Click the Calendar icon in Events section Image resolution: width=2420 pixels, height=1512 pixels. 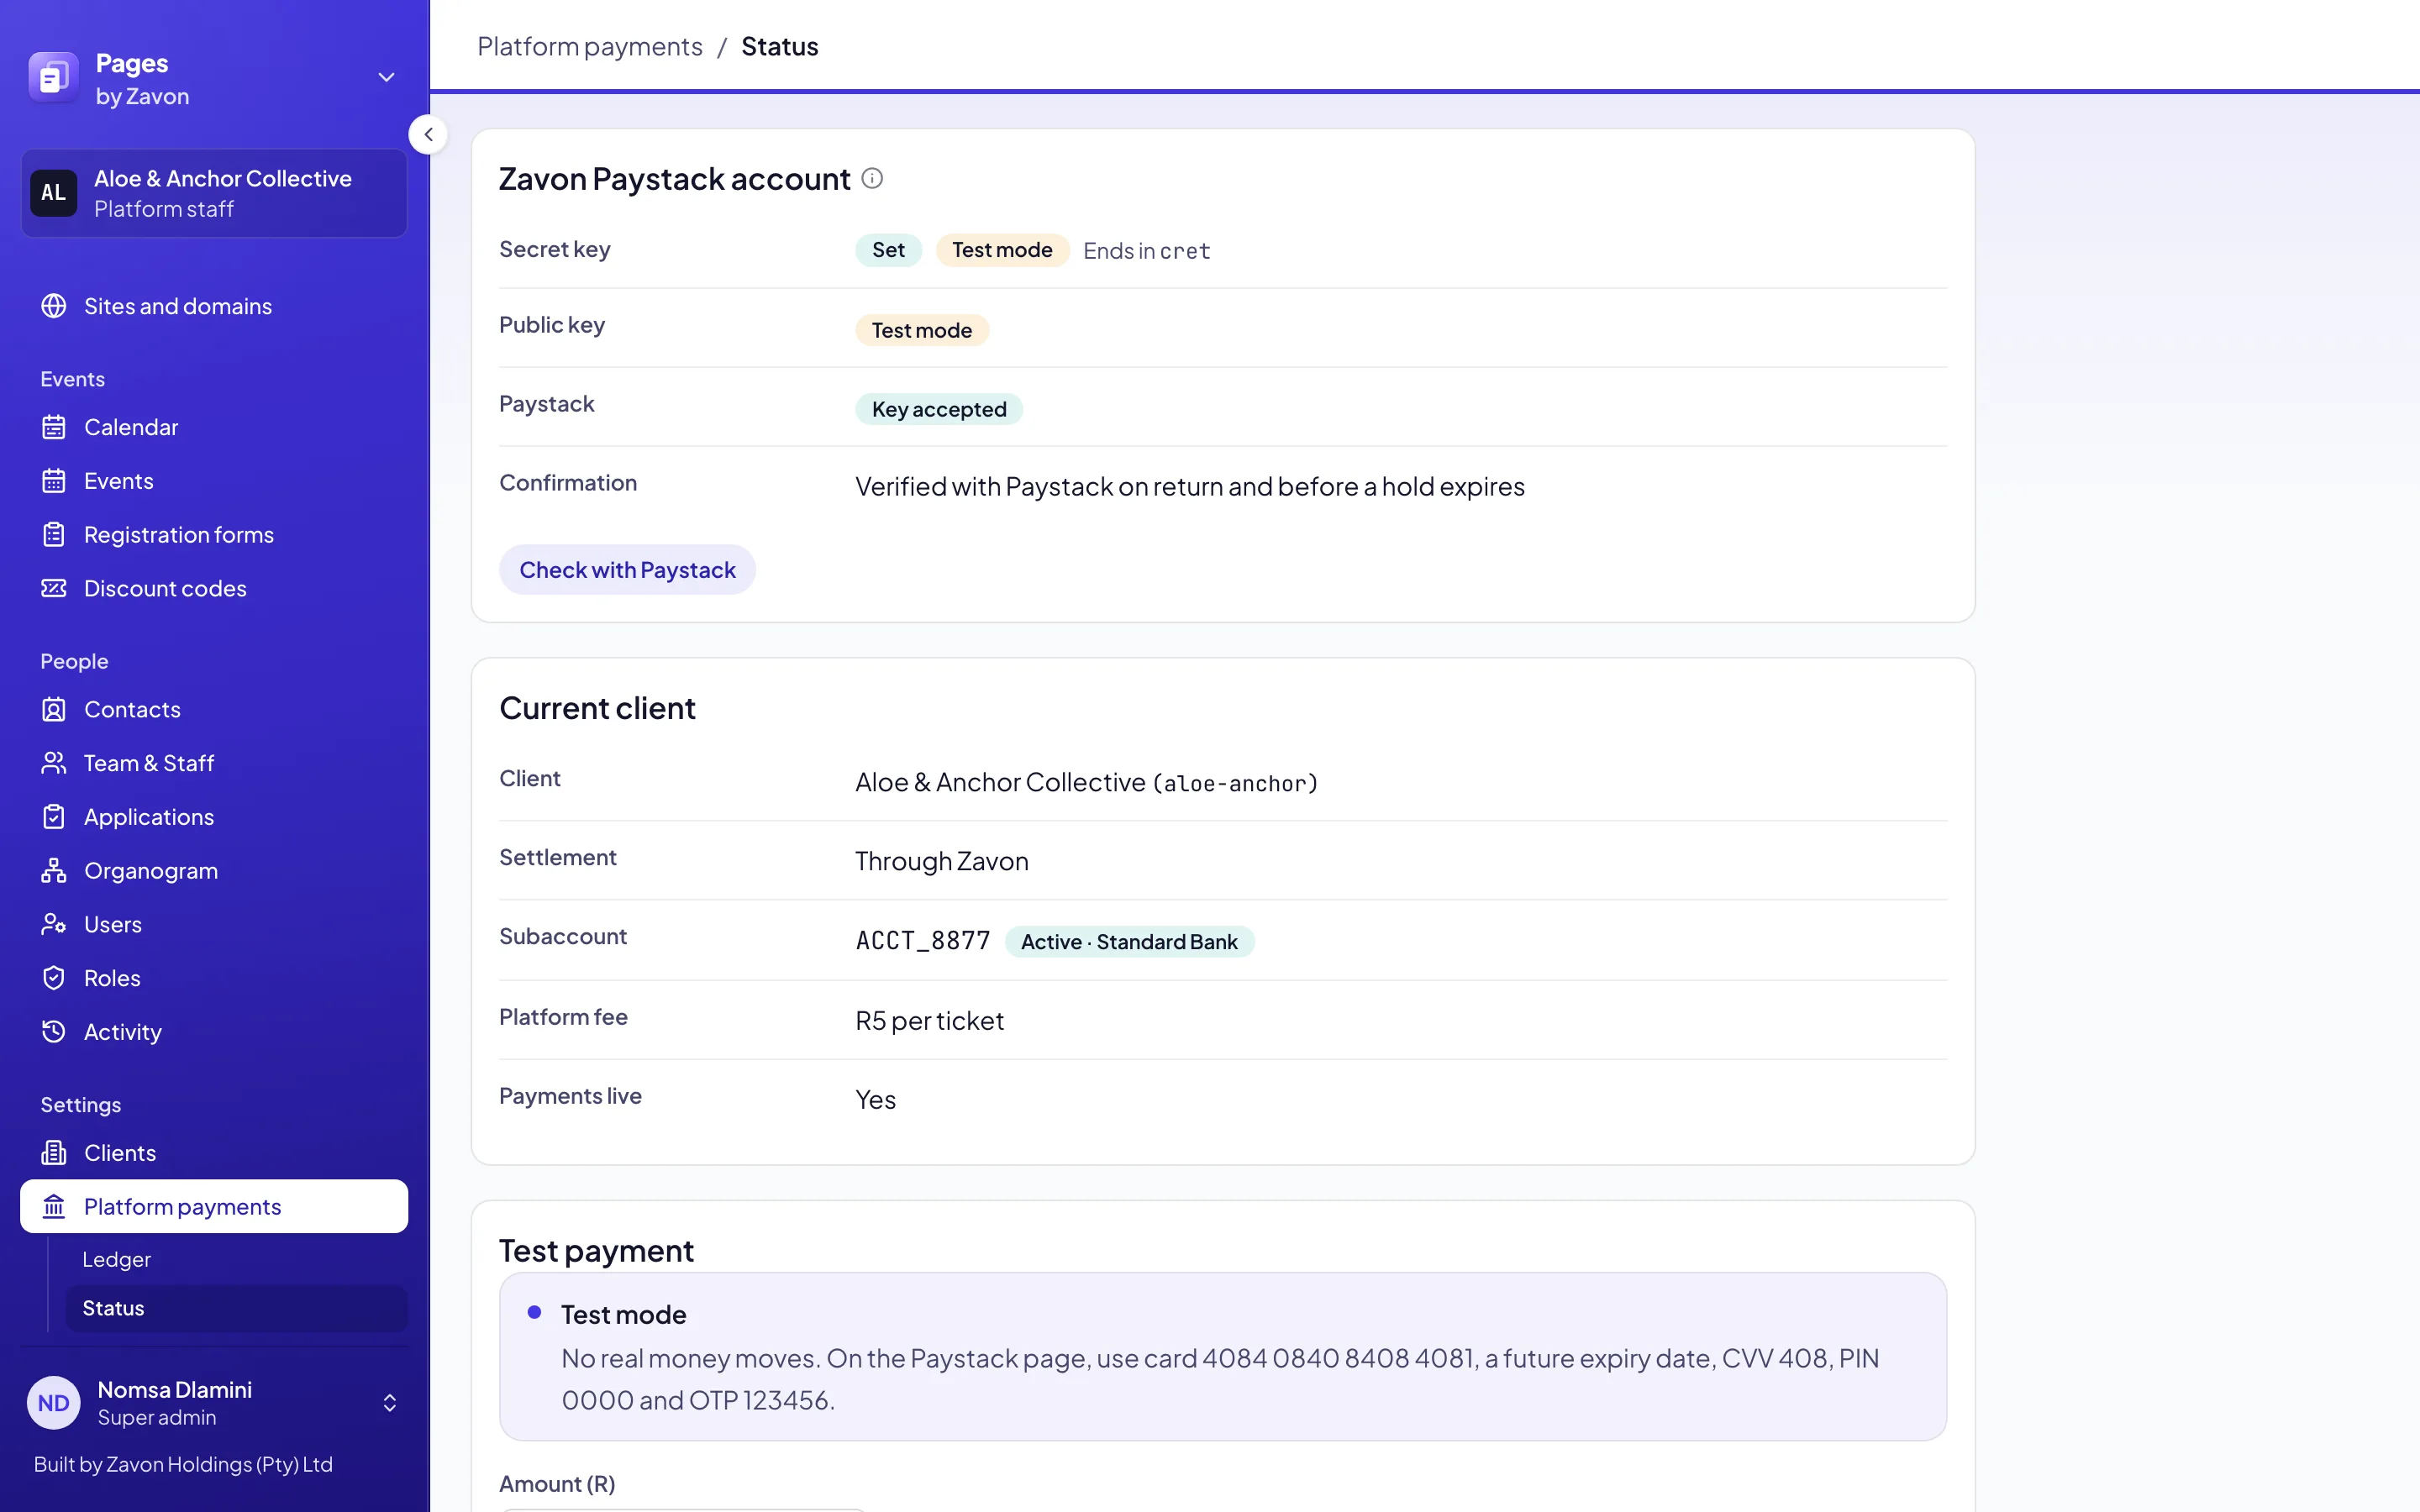pos(54,427)
